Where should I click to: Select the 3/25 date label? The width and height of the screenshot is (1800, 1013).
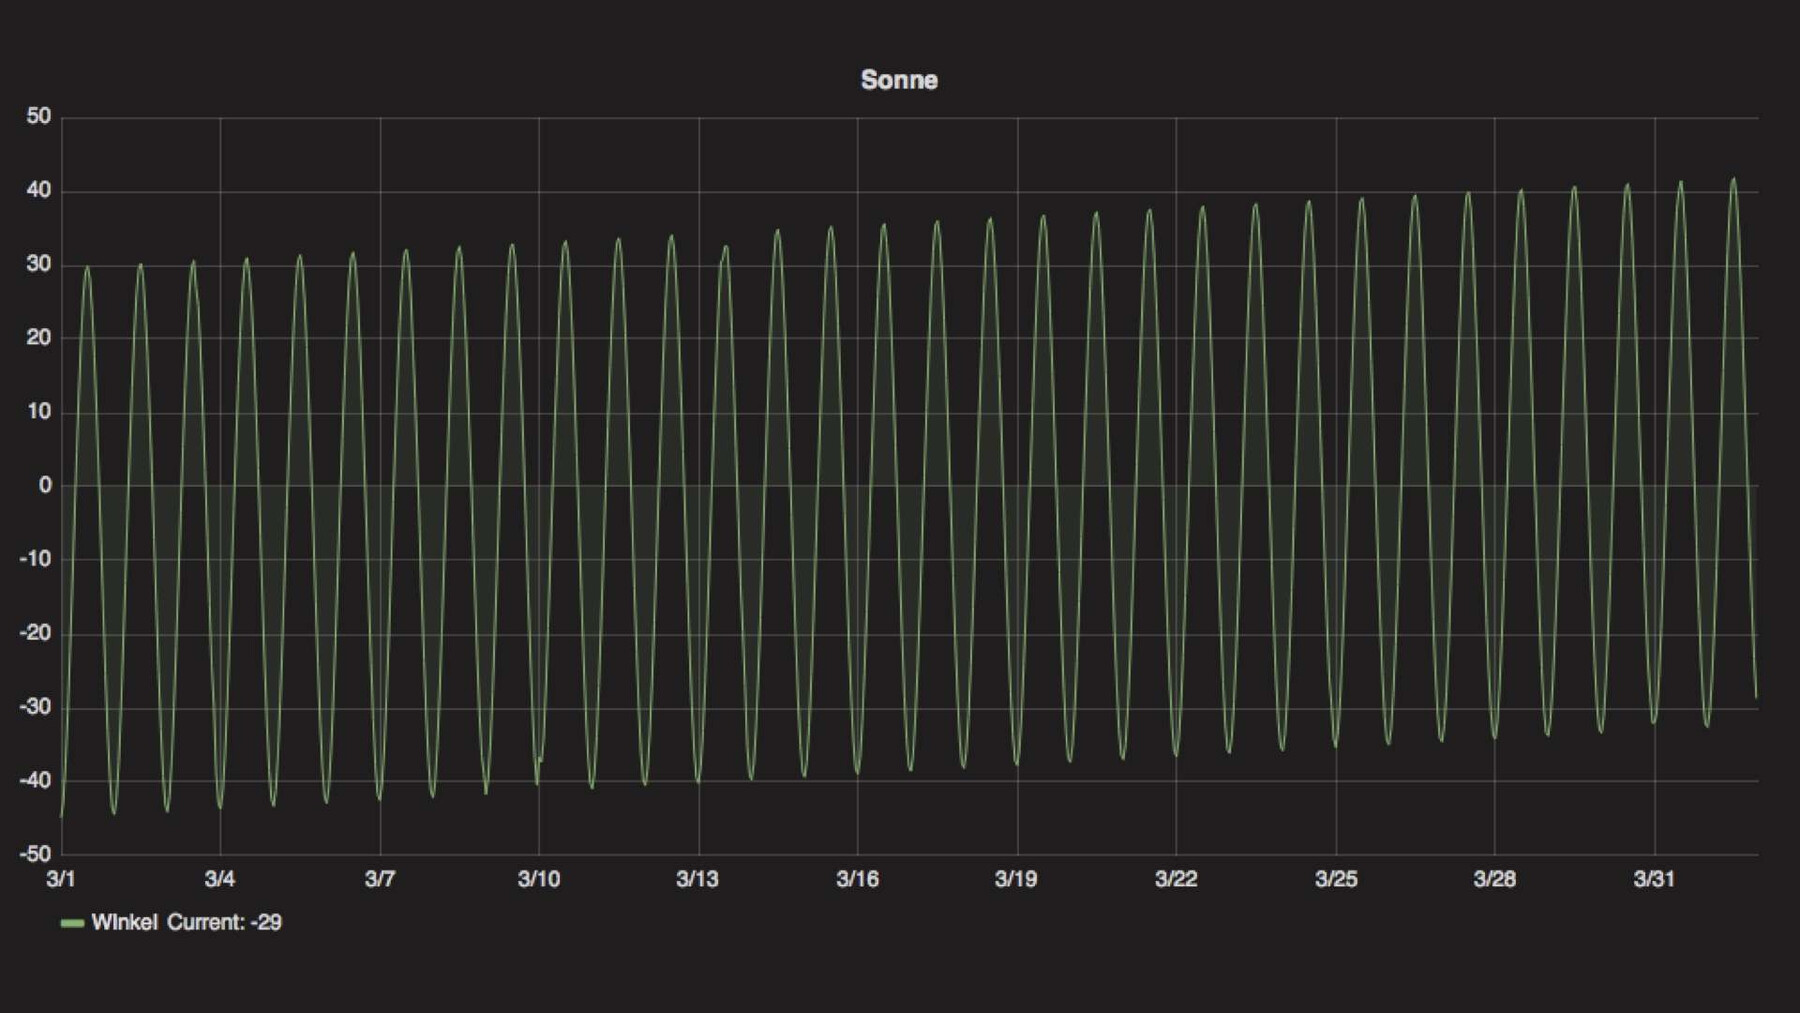1336,879
